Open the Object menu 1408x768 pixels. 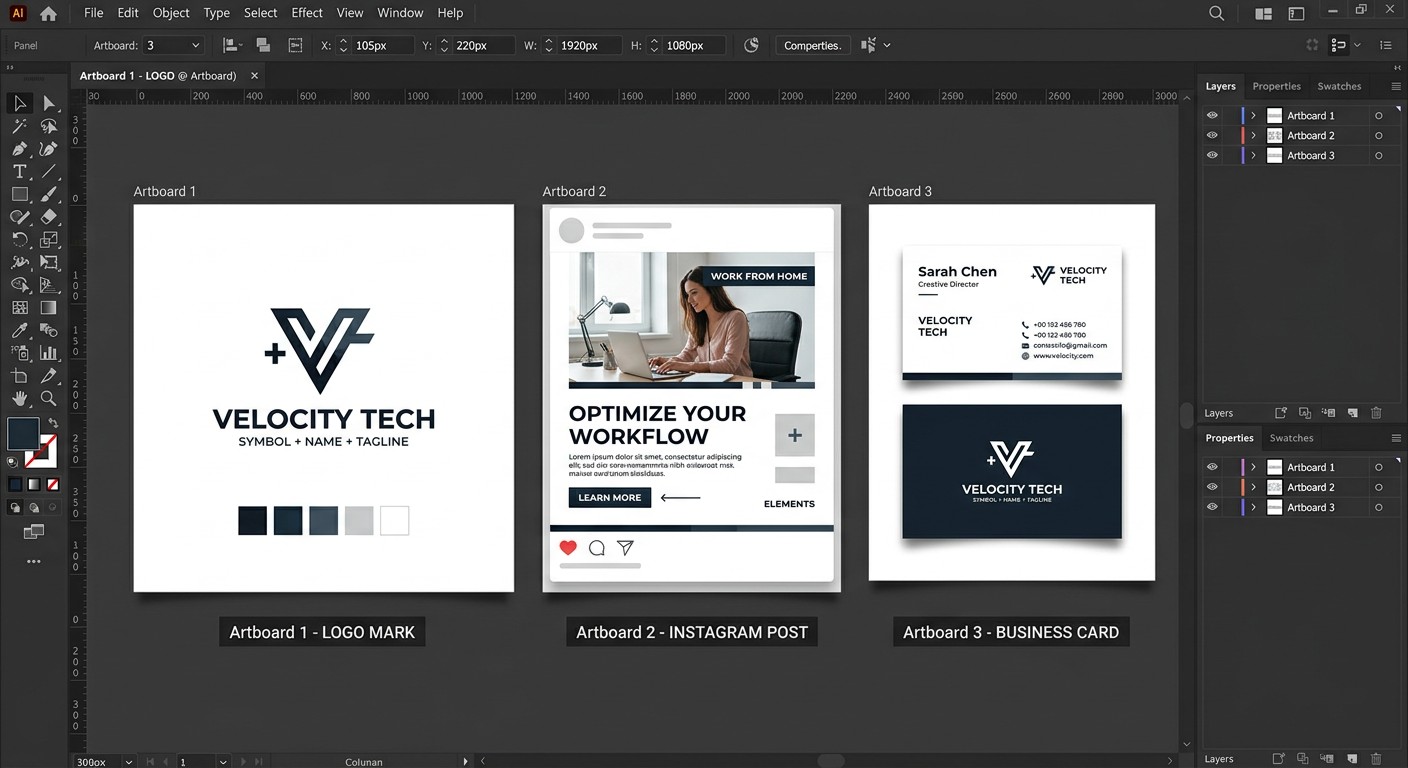pyautogui.click(x=171, y=13)
